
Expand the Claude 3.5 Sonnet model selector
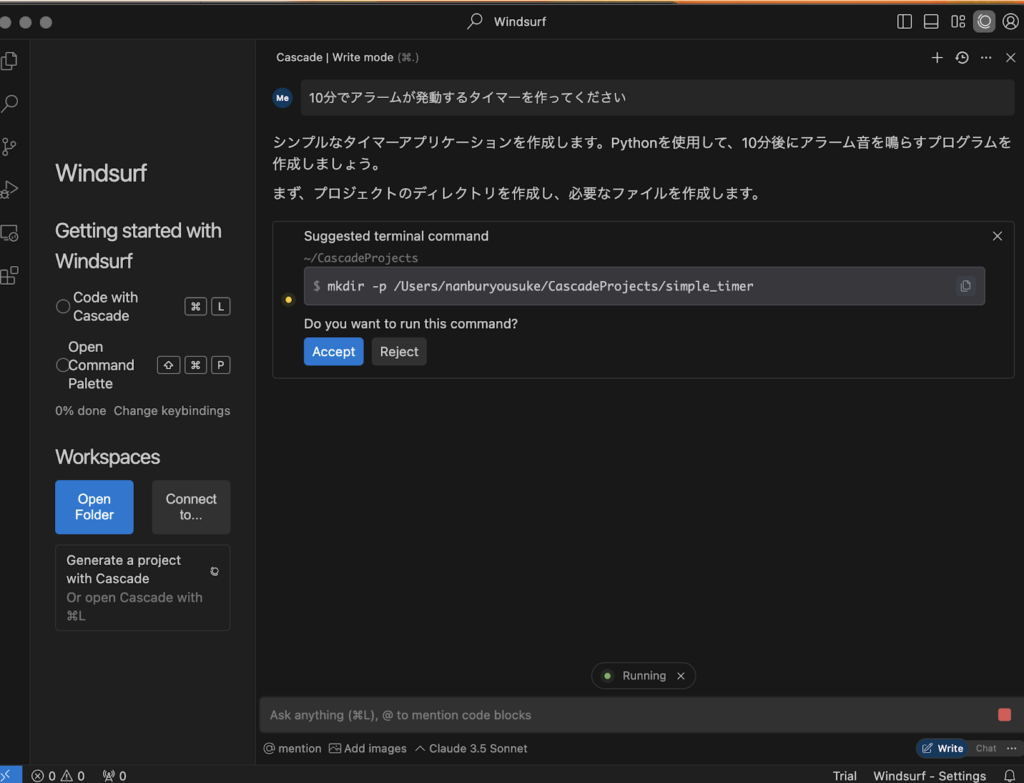click(471, 748)
